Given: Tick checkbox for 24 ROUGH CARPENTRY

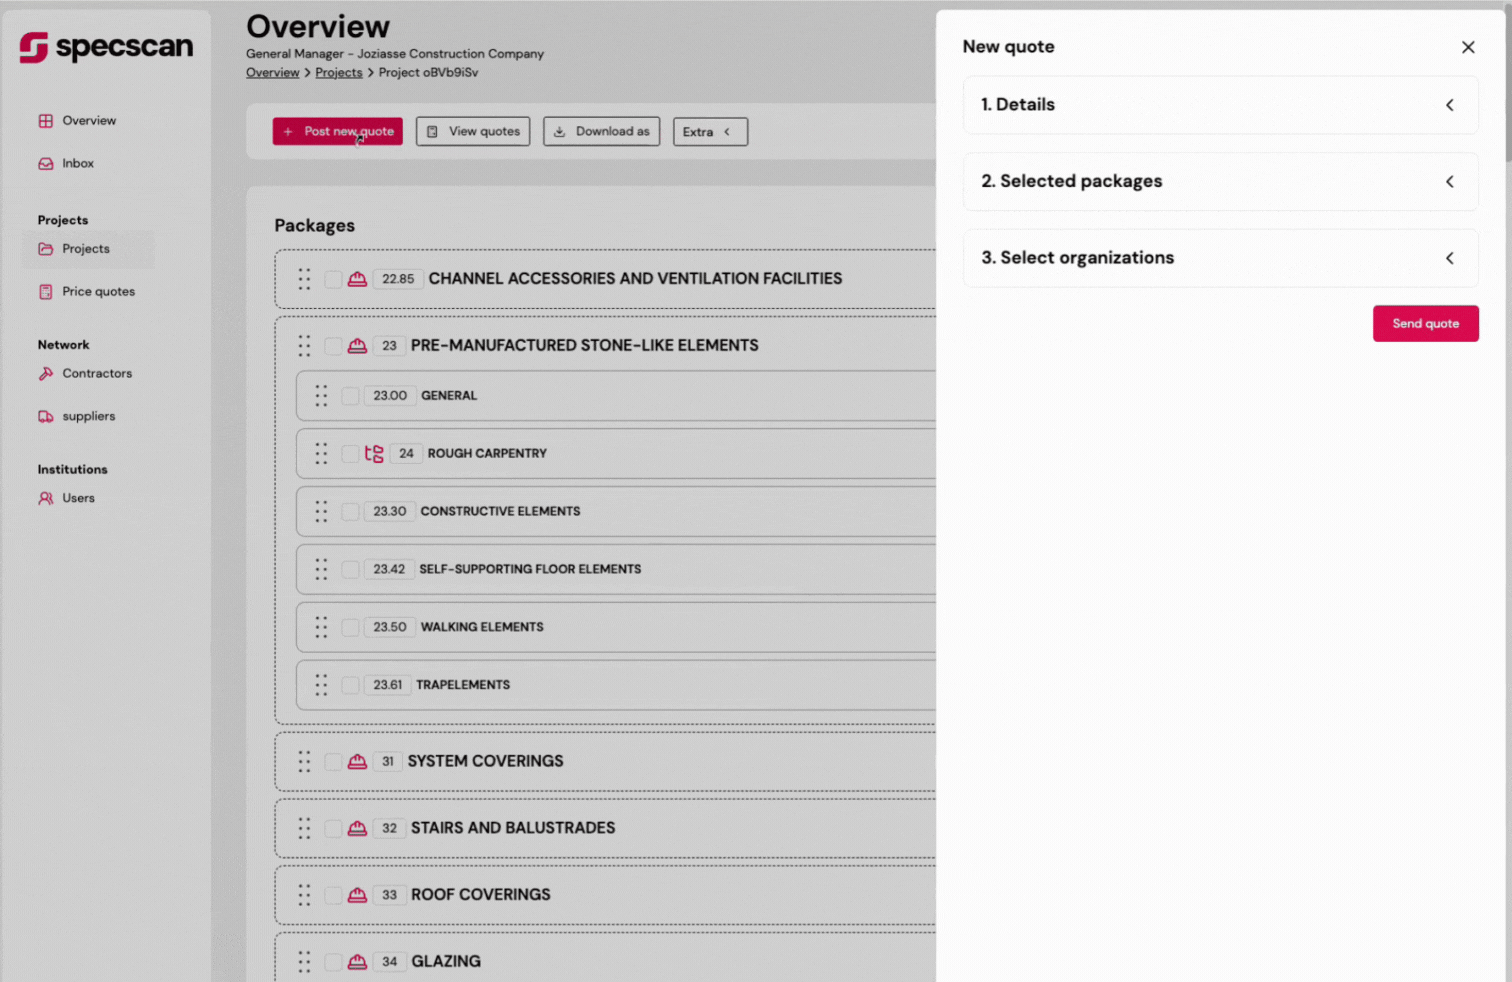Looking at the screenshot, I should click(x=350, y=454).
